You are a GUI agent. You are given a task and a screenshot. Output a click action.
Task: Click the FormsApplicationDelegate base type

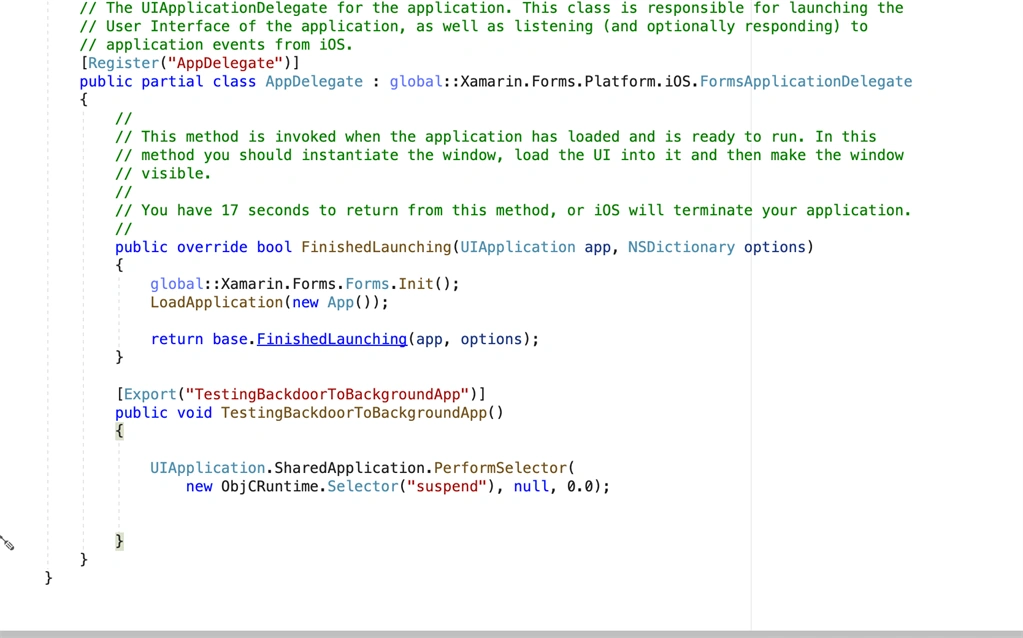coord(806,82)
